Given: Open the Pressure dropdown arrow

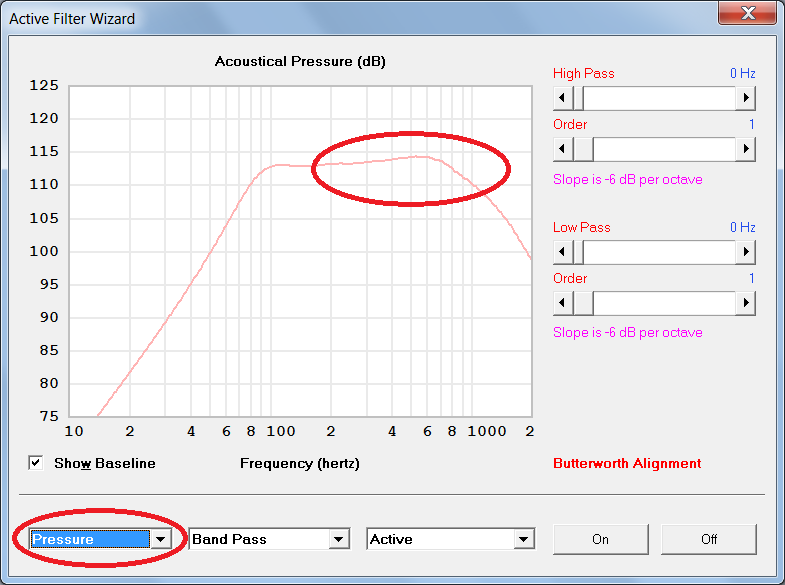Looking at the screenshot, I should [x=161, y=539].
